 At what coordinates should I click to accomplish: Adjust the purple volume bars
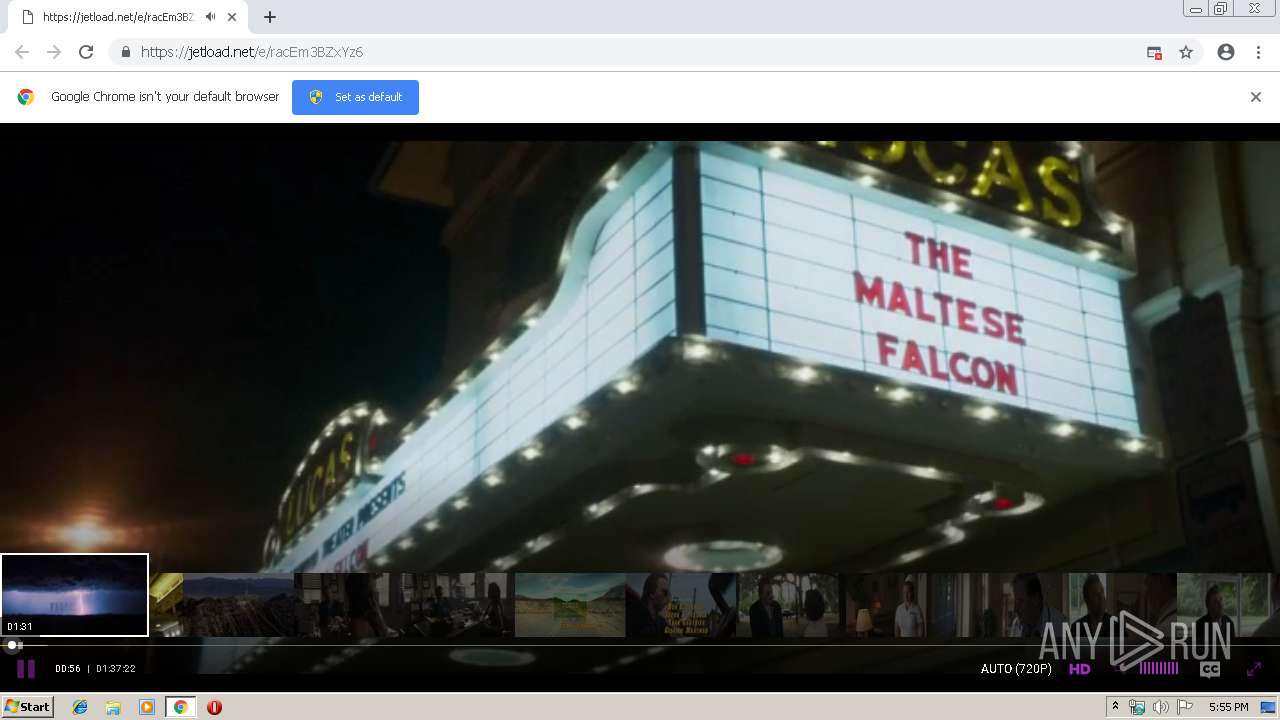[1159, 668]
